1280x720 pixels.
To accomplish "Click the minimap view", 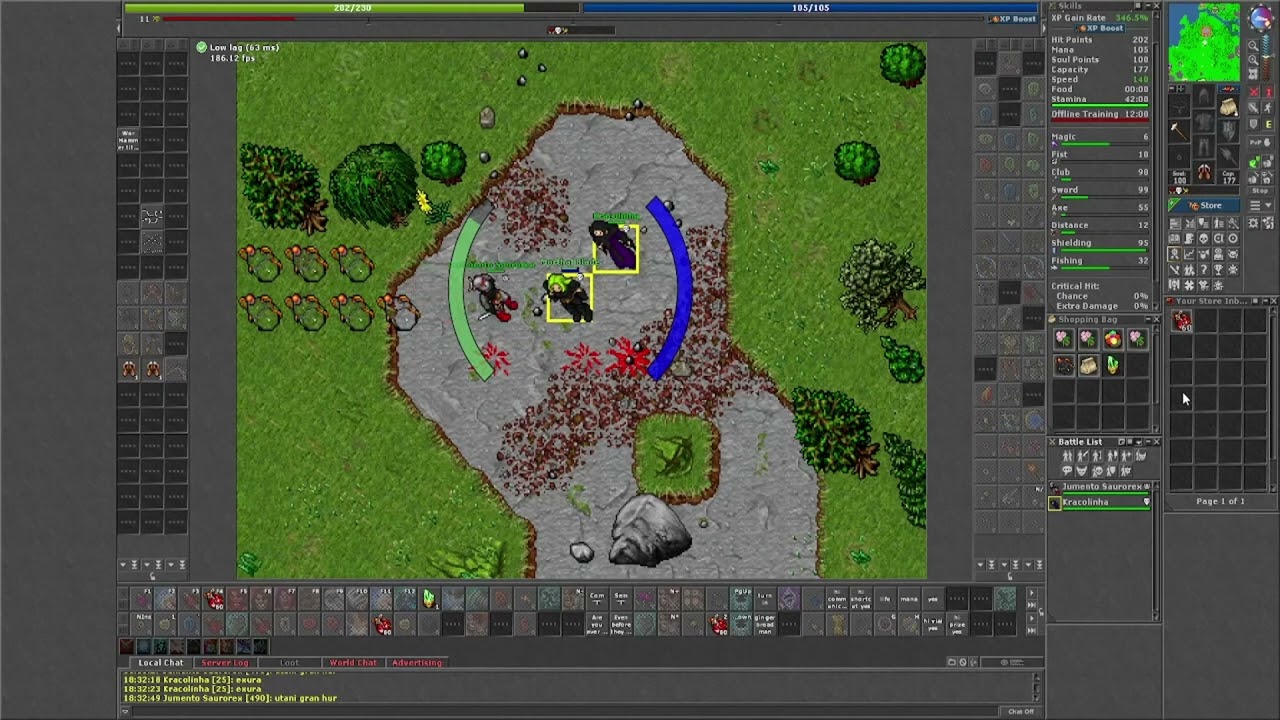I will 1204,42.
